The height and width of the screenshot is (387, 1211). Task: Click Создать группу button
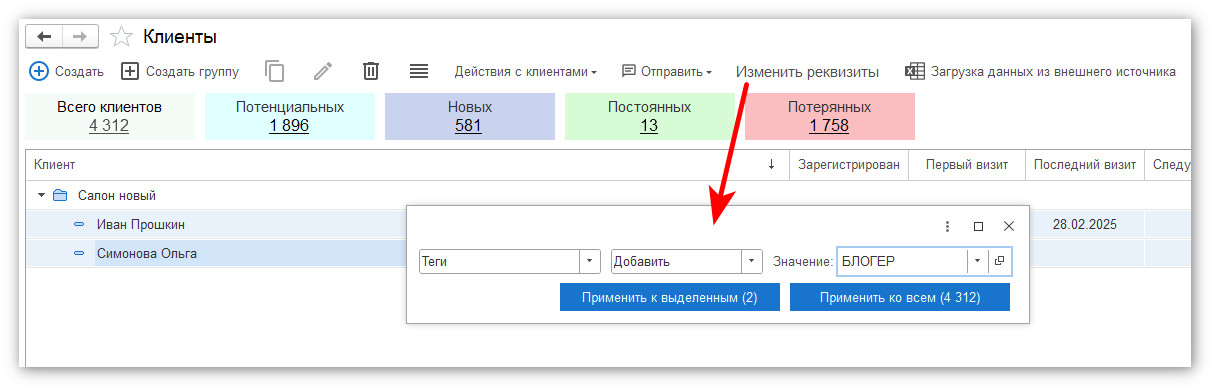tap(180, 71)
